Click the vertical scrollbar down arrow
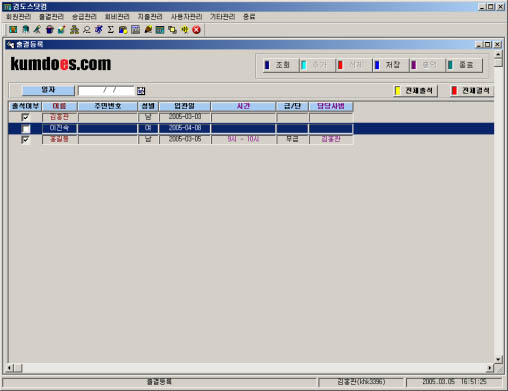The height and width of the screenshot is (391, 508). pyautogui.click(x=498, y=359)
